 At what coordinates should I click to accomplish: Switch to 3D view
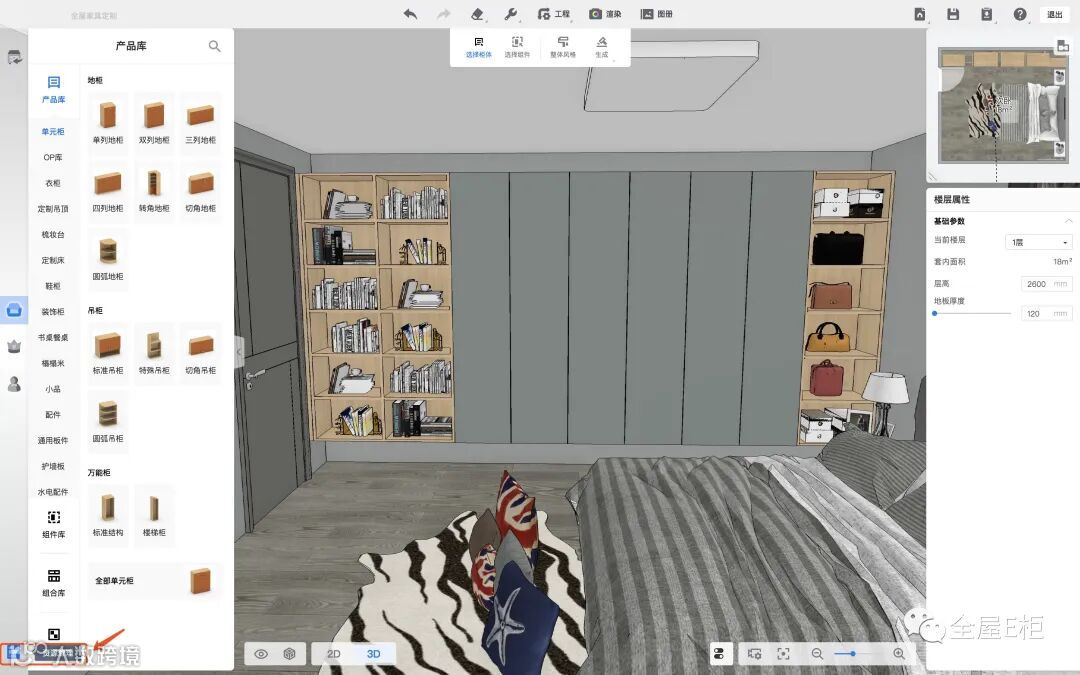[373, 654]
